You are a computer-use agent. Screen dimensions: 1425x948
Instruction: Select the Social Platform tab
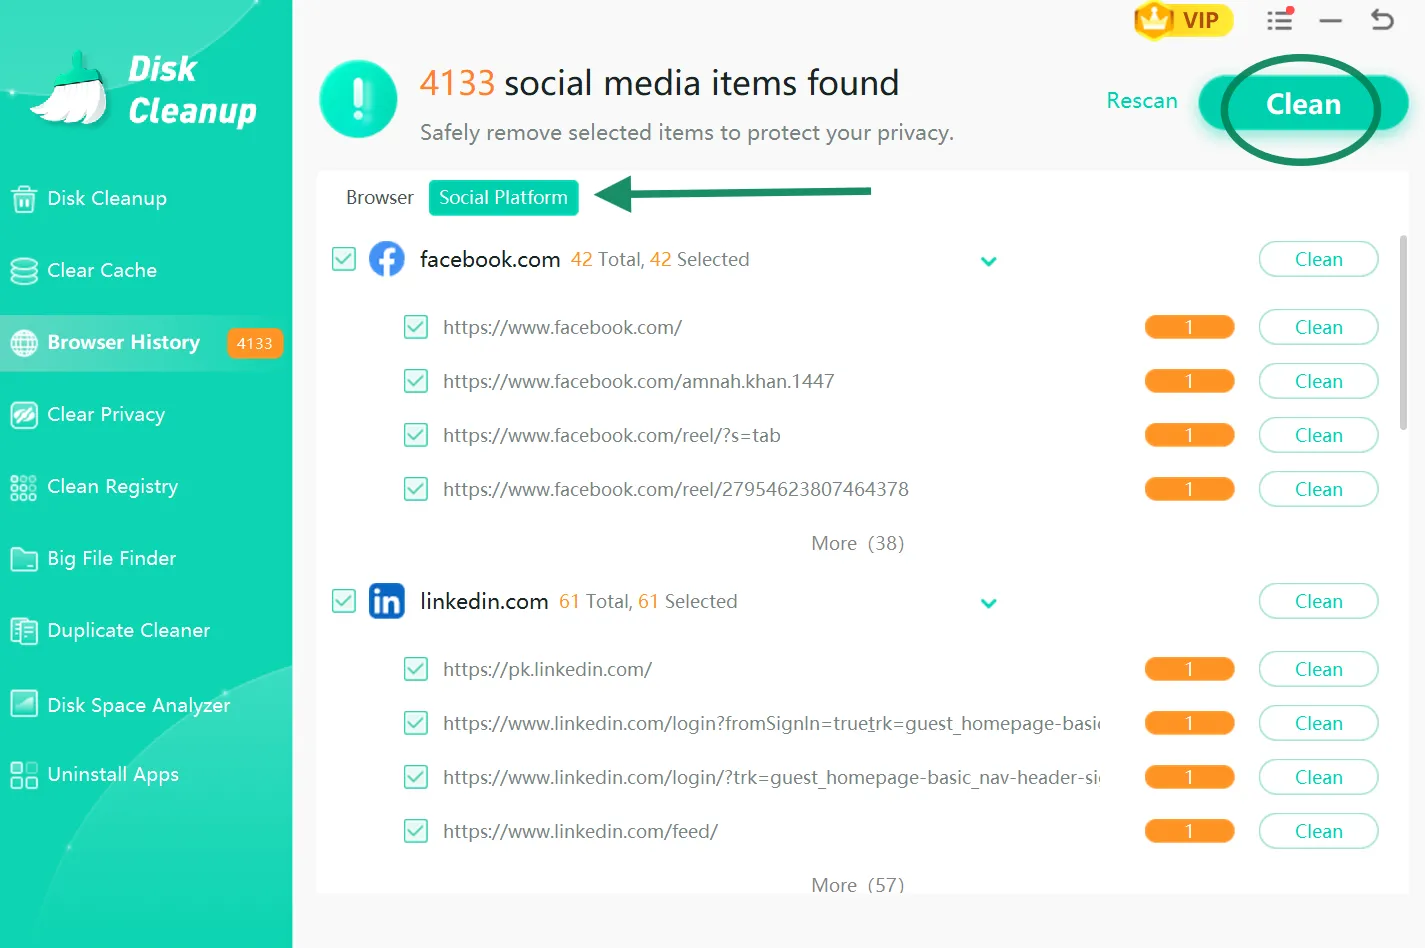click(504, 198)
